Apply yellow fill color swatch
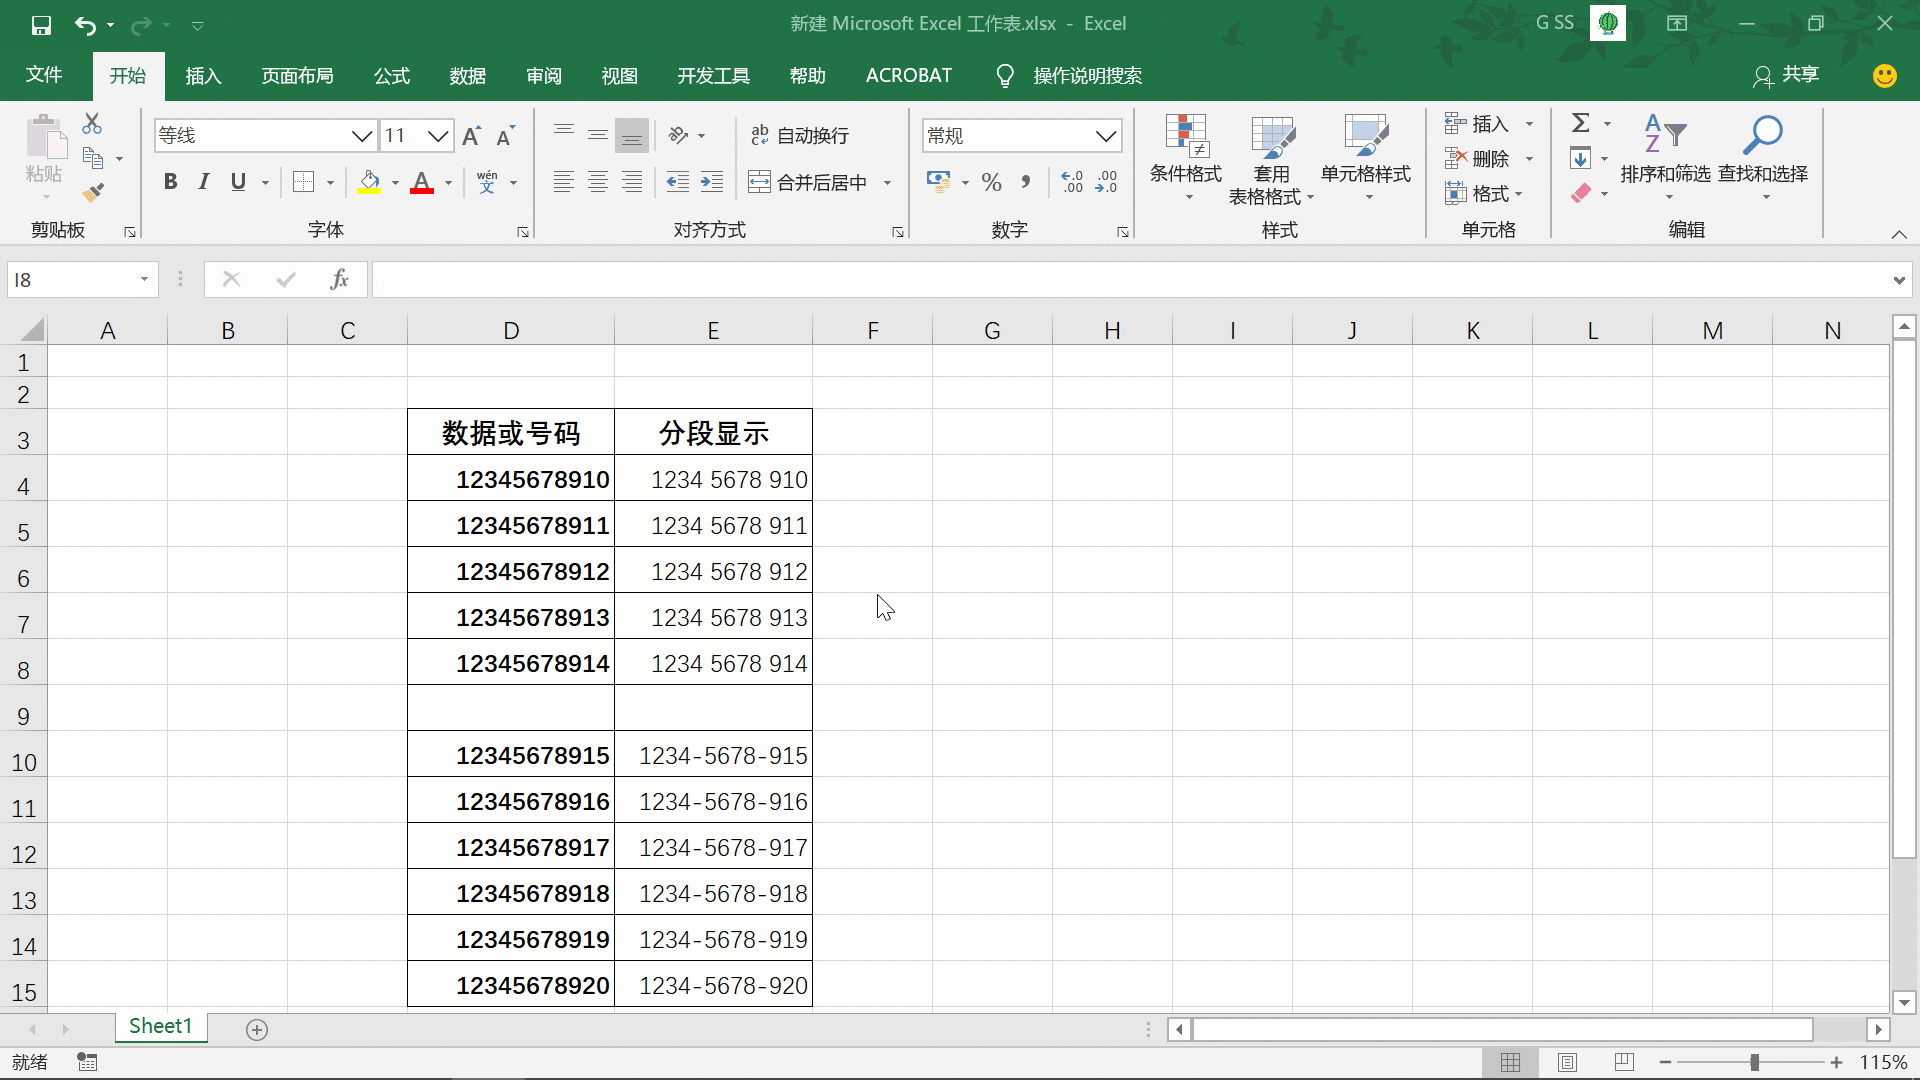1920x1080 pixels. click(369, 182)
